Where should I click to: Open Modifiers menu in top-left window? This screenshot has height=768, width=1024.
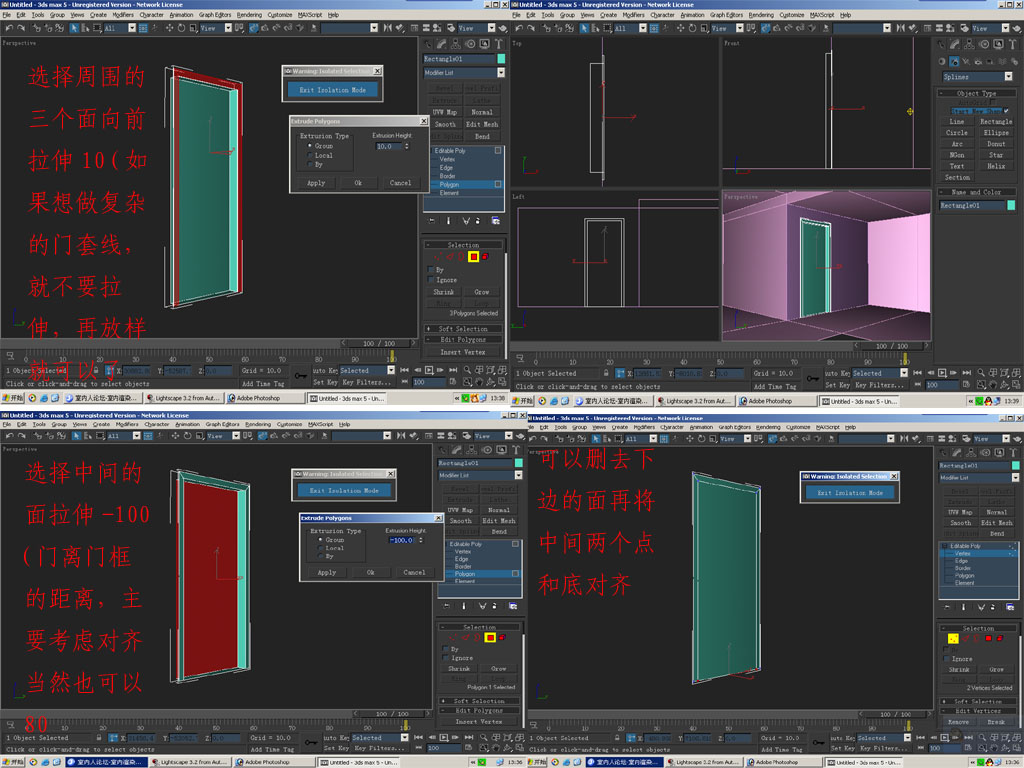123,14
